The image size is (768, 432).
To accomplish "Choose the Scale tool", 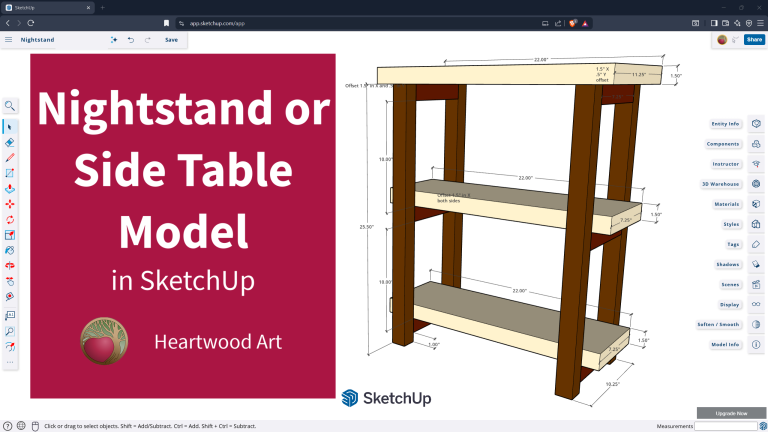I will pos(10,235).
